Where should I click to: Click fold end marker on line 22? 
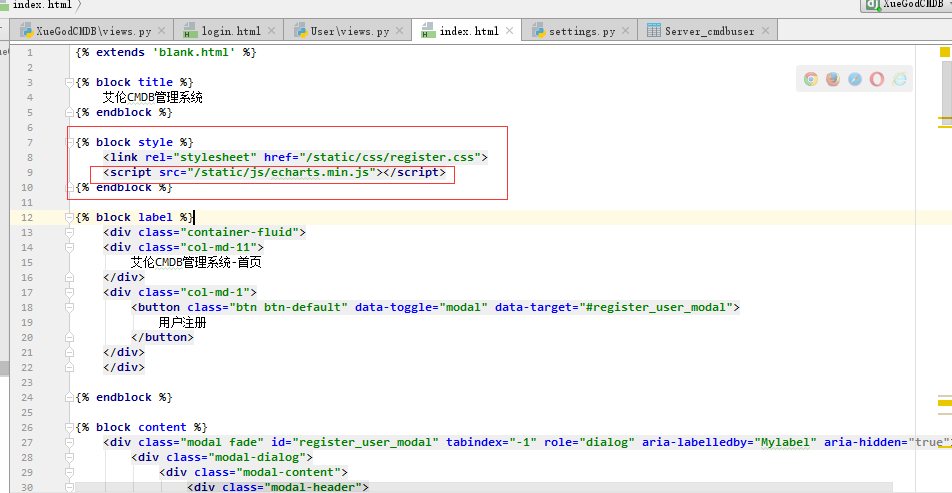pyautogui.click(x=69, y=367)
